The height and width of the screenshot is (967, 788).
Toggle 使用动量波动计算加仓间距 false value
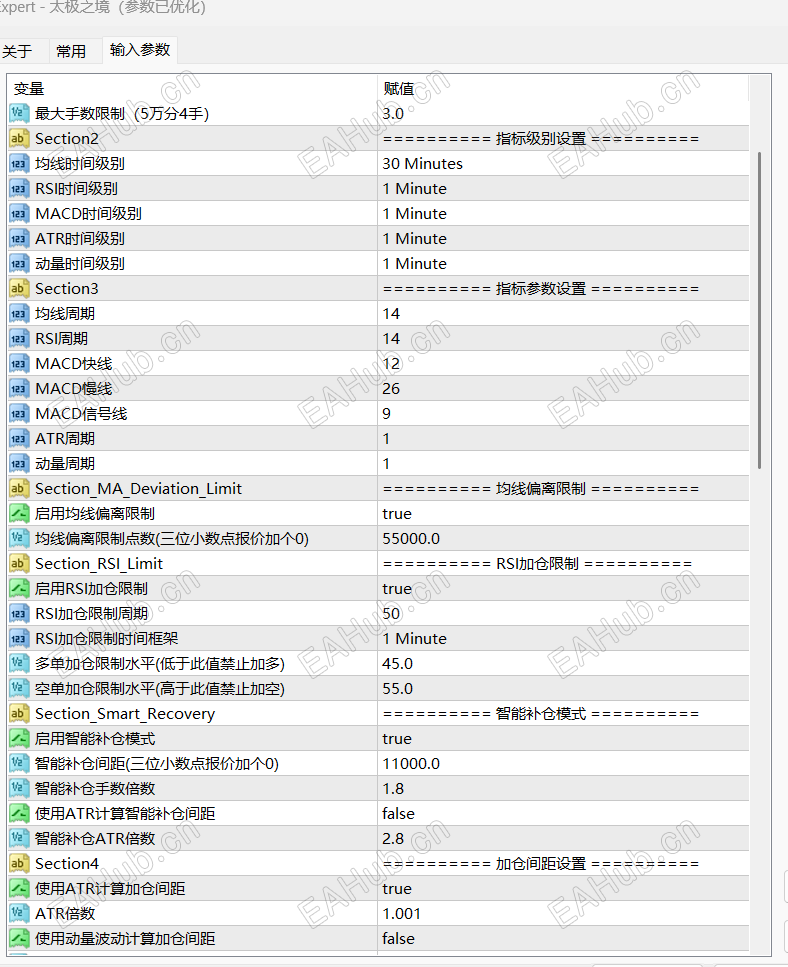click(563, 939)
